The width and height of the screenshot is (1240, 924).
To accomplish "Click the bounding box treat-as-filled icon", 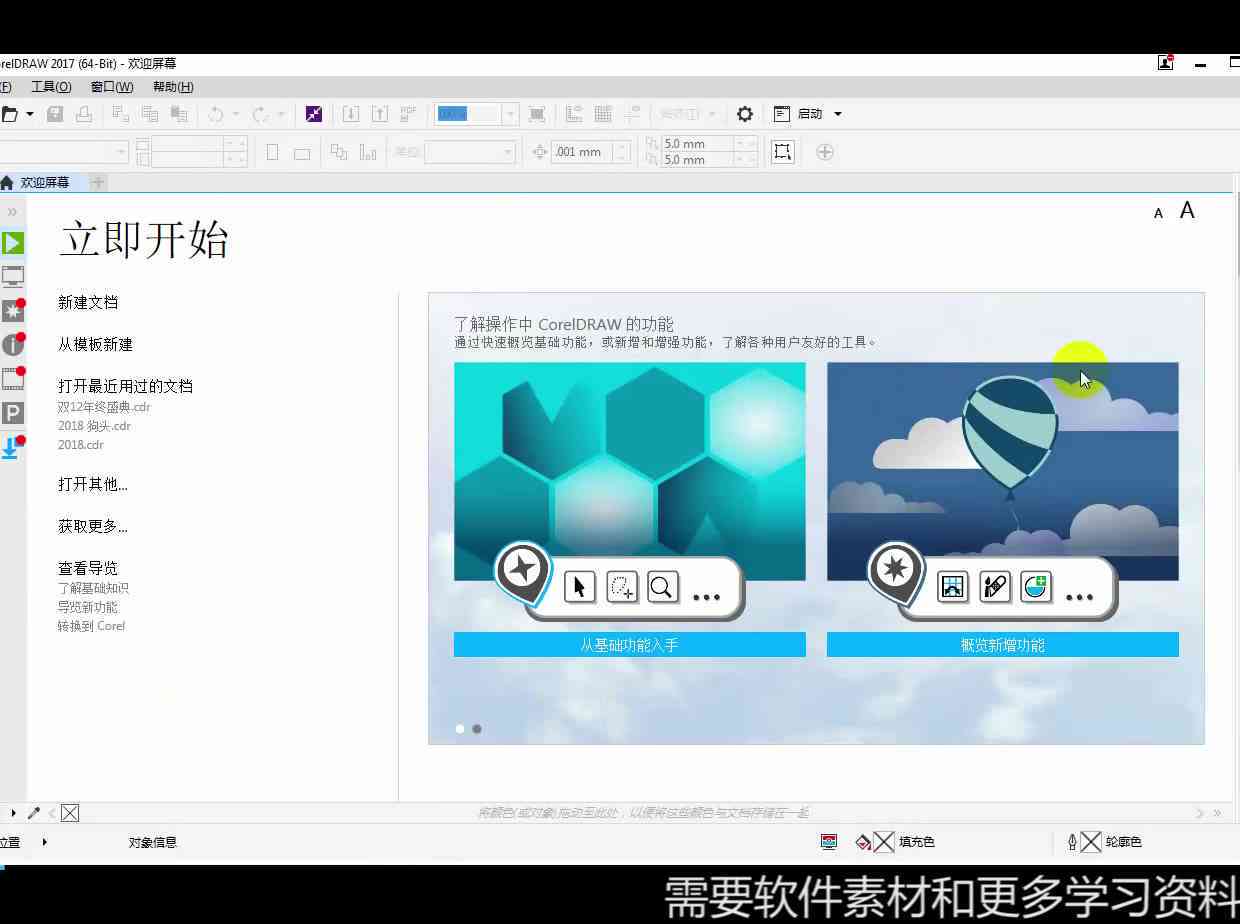I will click(782, 152).
